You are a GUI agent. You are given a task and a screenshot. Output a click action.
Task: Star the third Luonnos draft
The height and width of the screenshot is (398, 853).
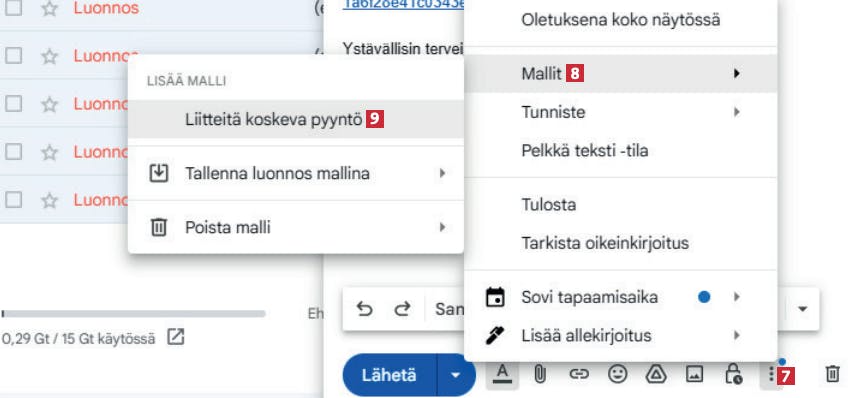pos(50,104)
